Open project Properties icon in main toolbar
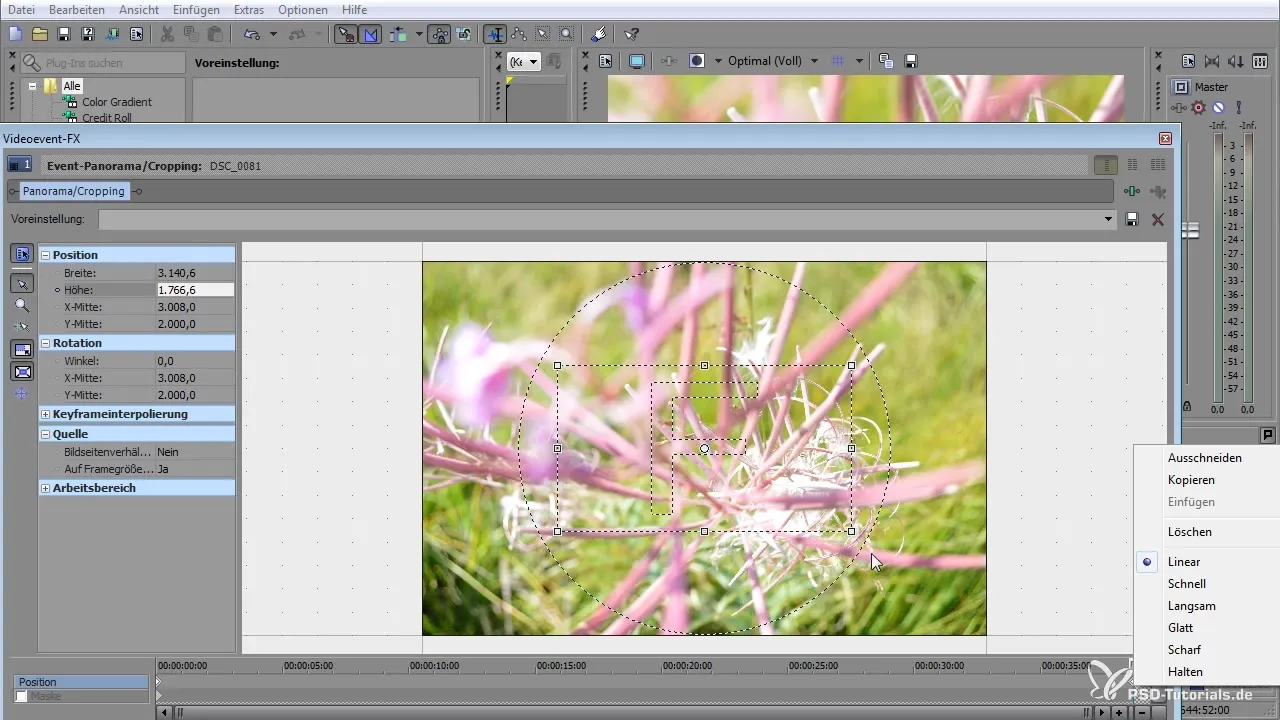1280x720 pixels. pyautogui.click(x=136, y=34)
